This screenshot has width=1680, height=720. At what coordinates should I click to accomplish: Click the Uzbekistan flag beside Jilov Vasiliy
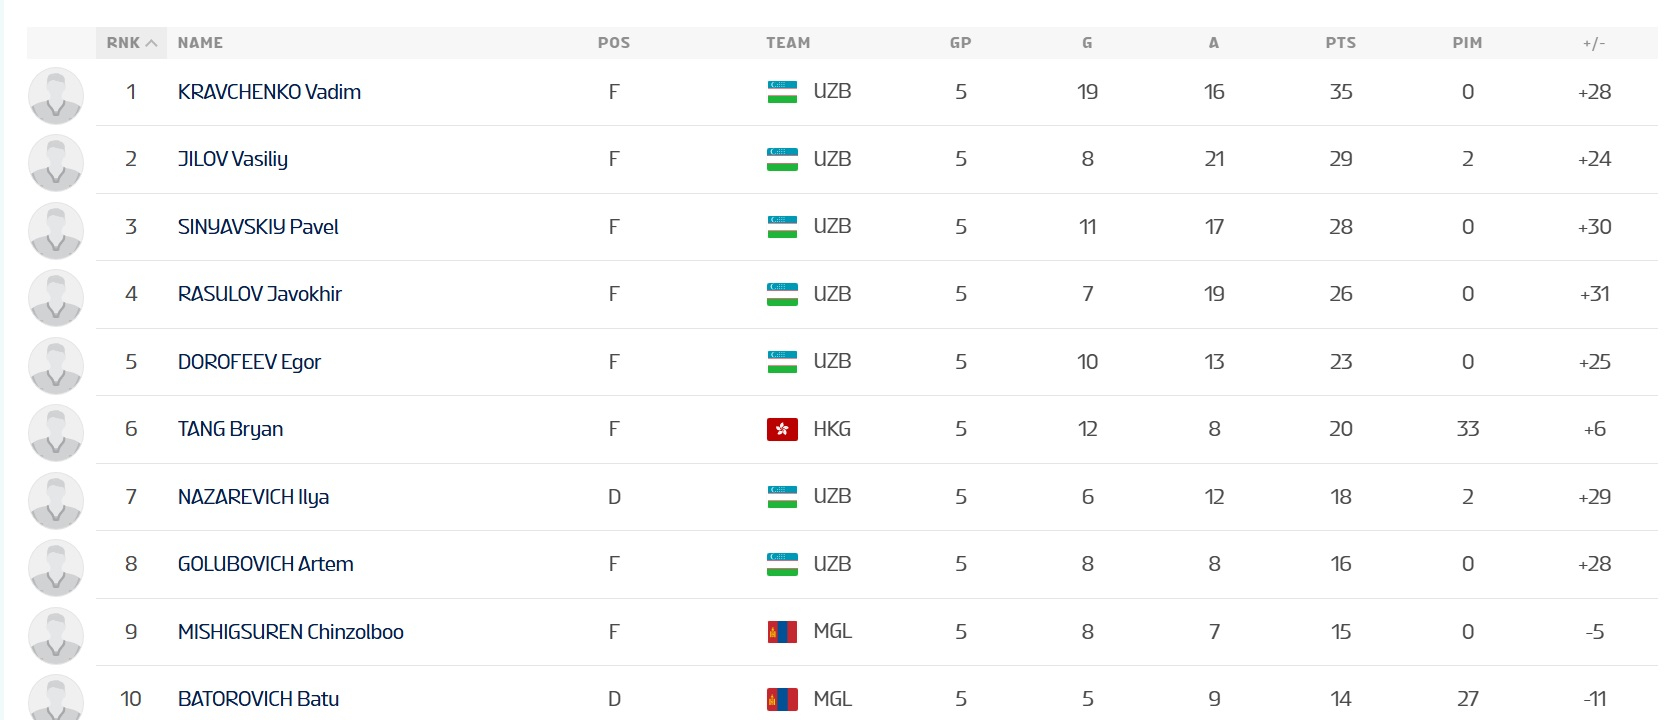(782, 159)
